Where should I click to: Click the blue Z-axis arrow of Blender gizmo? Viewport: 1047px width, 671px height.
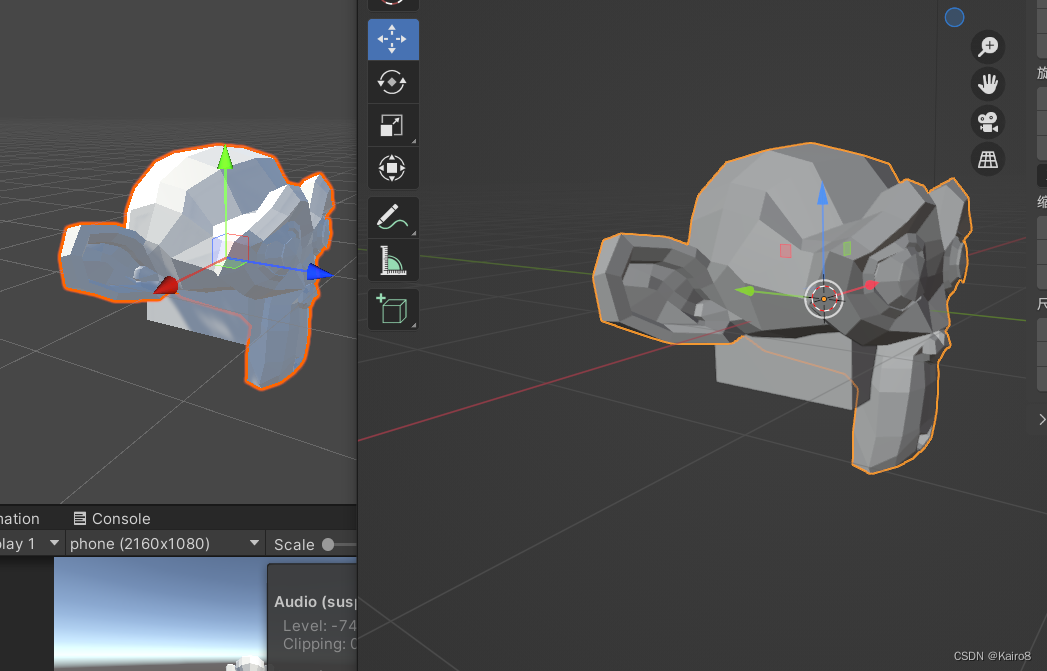[x=823, y=194]
